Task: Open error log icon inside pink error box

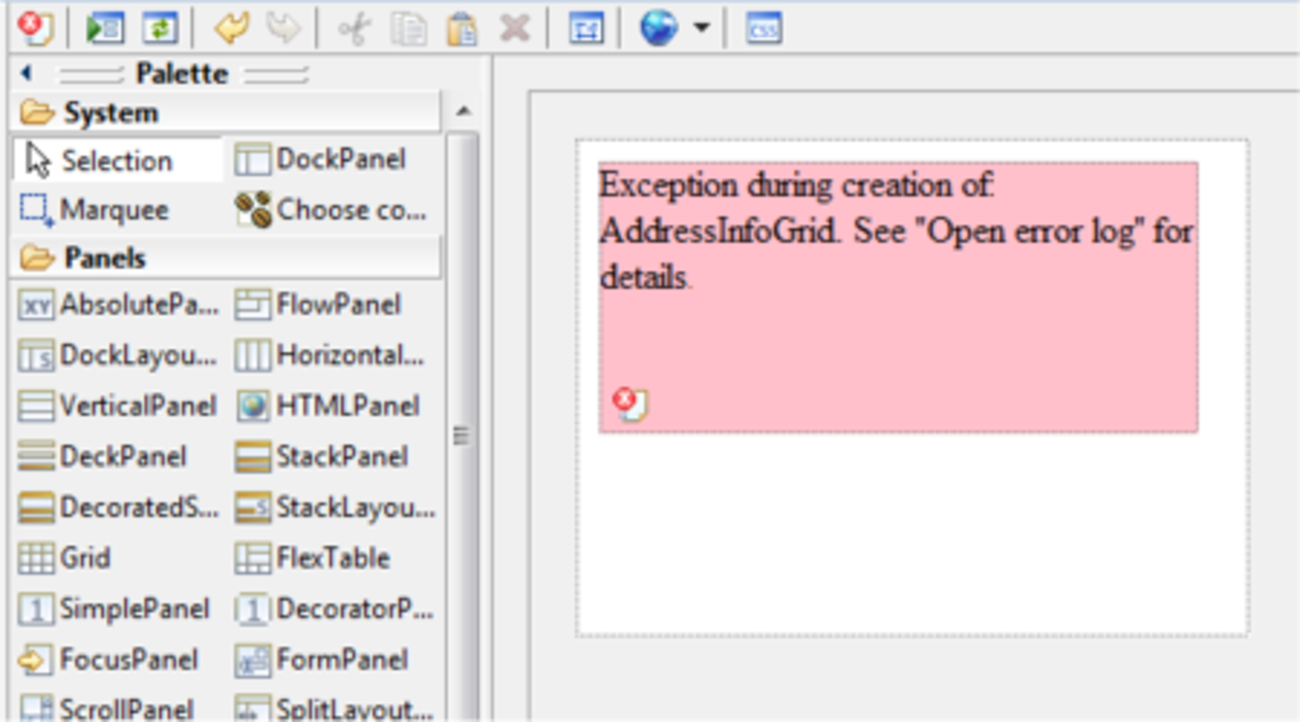Action: (631, 404)
